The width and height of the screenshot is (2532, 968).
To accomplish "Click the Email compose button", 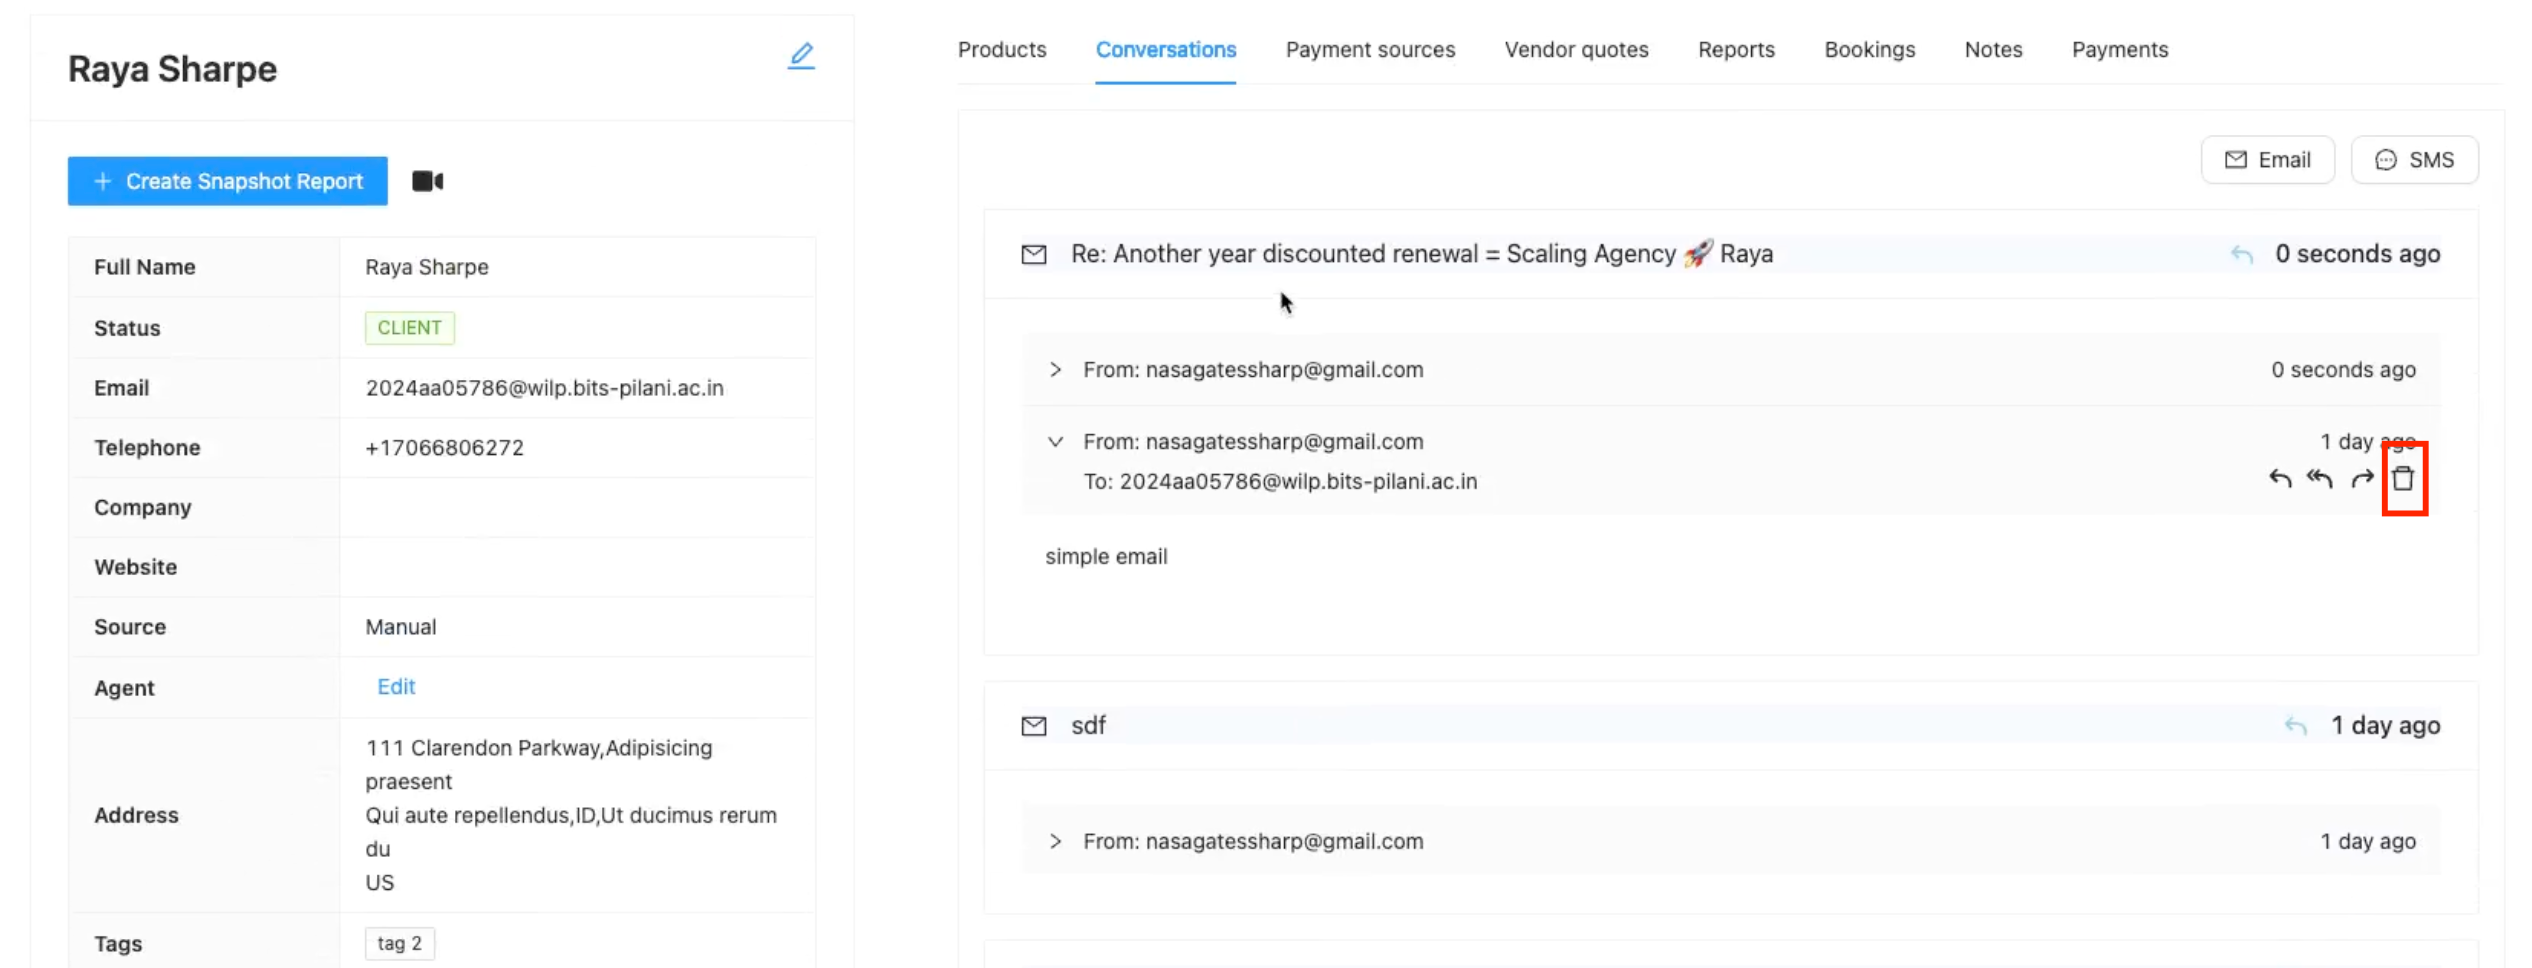I will click(2267, 160).
